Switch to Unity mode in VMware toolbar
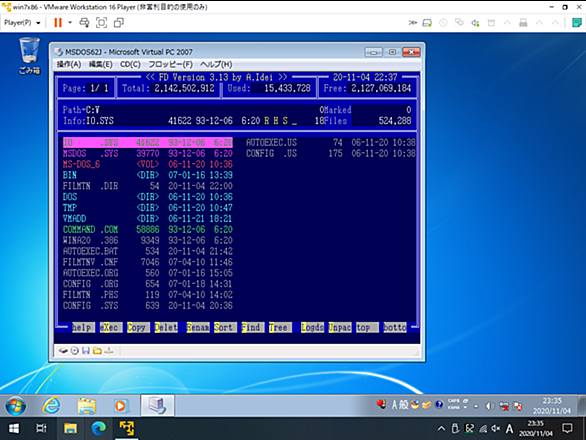This screenshot has height=440, width=586. coord(119,23)
